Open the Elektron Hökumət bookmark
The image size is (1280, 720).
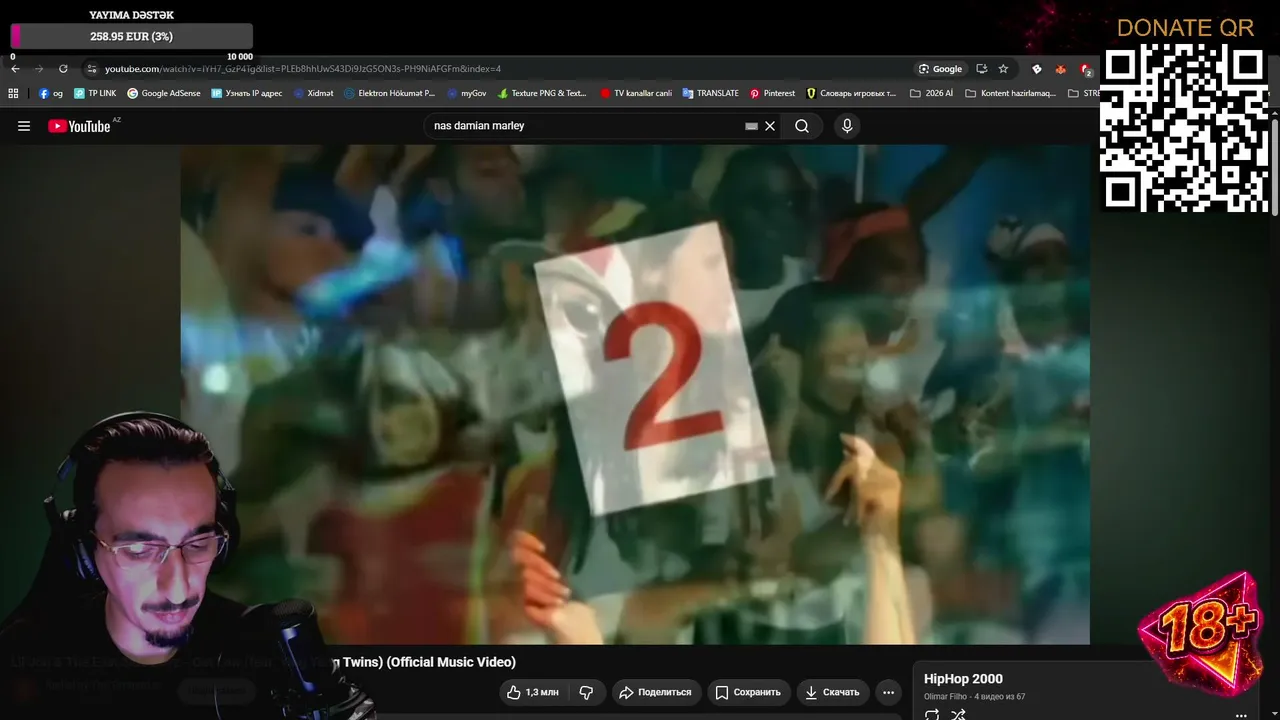(390, 93)
